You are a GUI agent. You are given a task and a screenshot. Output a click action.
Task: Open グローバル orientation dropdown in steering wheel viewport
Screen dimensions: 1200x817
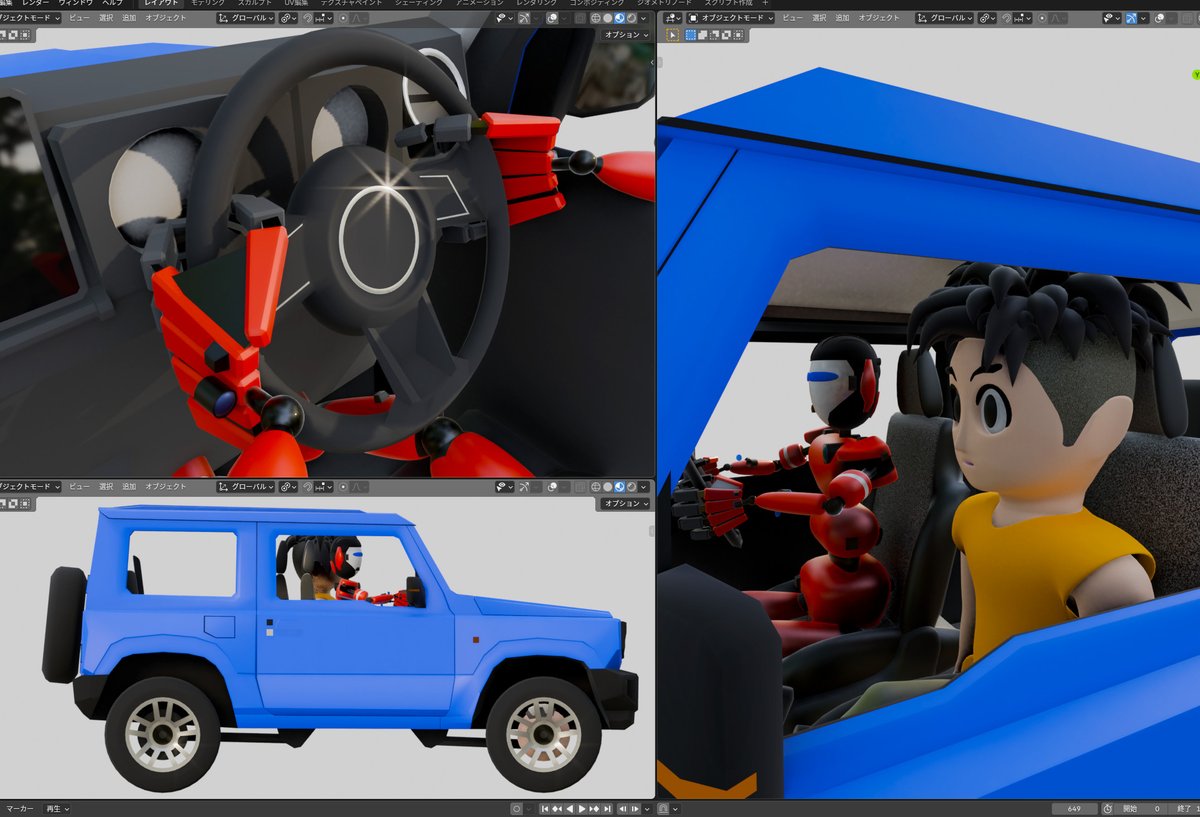(245, 18)
